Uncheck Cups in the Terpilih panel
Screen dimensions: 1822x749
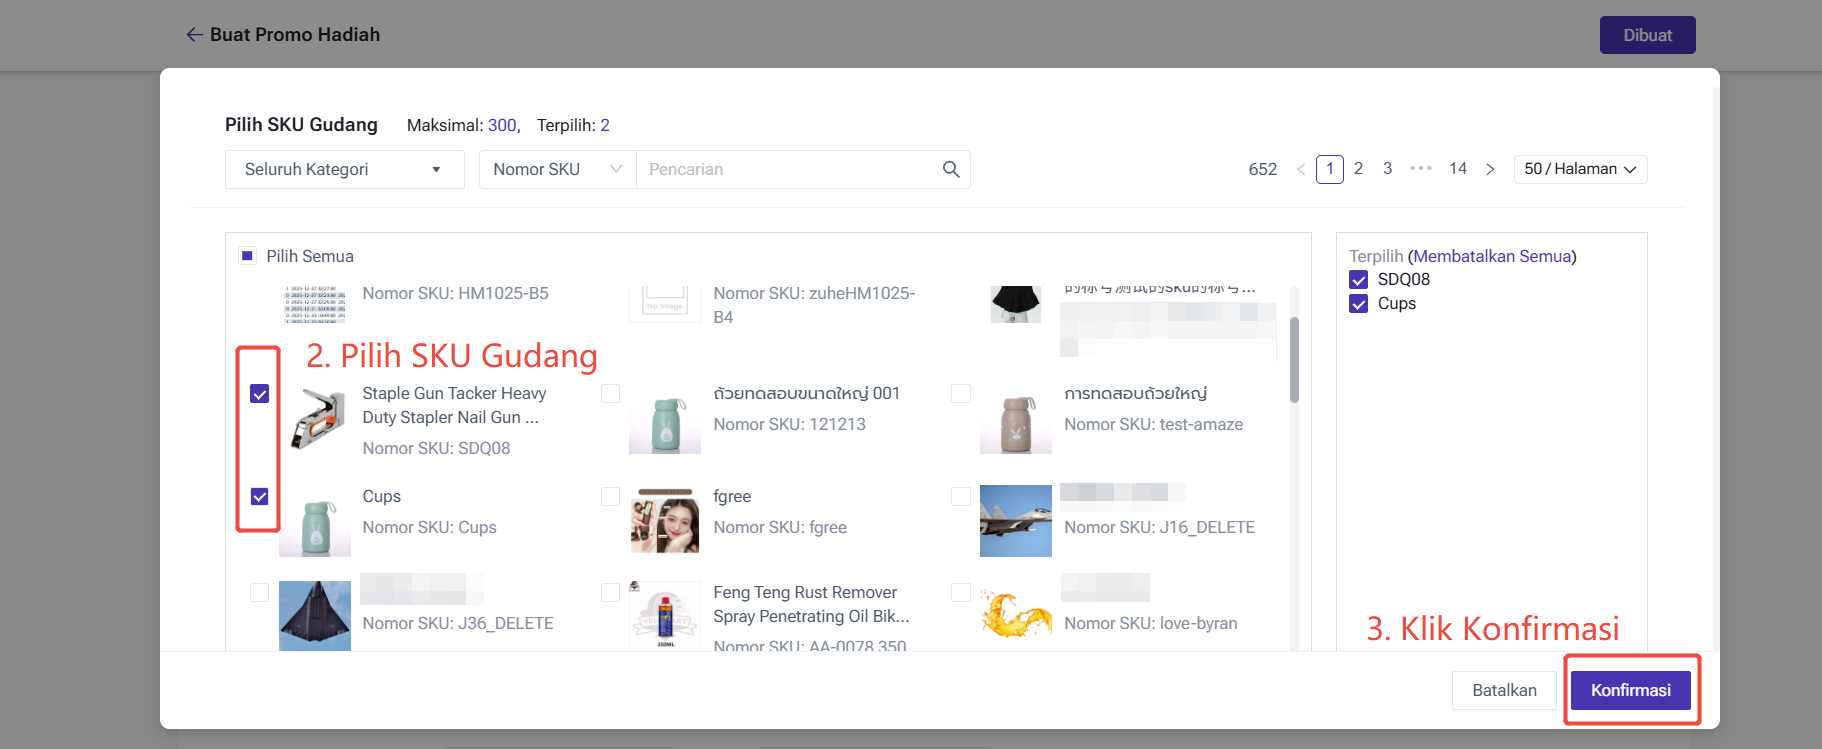pos(1358,304)
